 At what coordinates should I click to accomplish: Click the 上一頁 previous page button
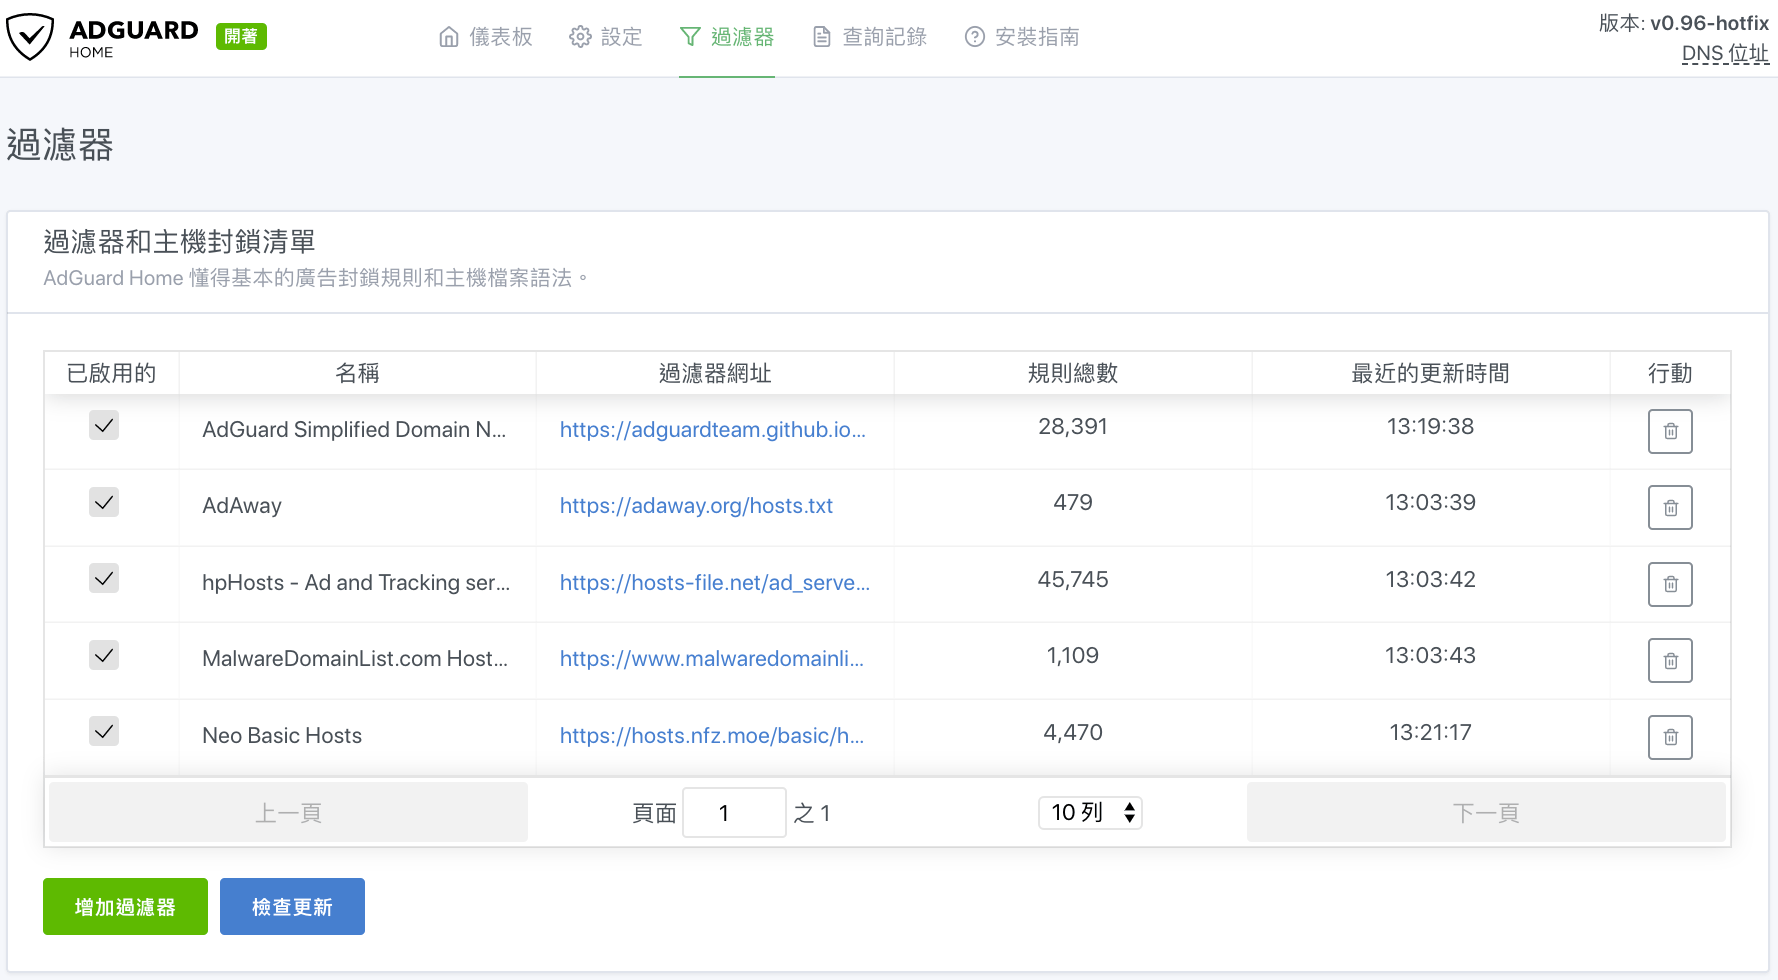click(288, 812)
